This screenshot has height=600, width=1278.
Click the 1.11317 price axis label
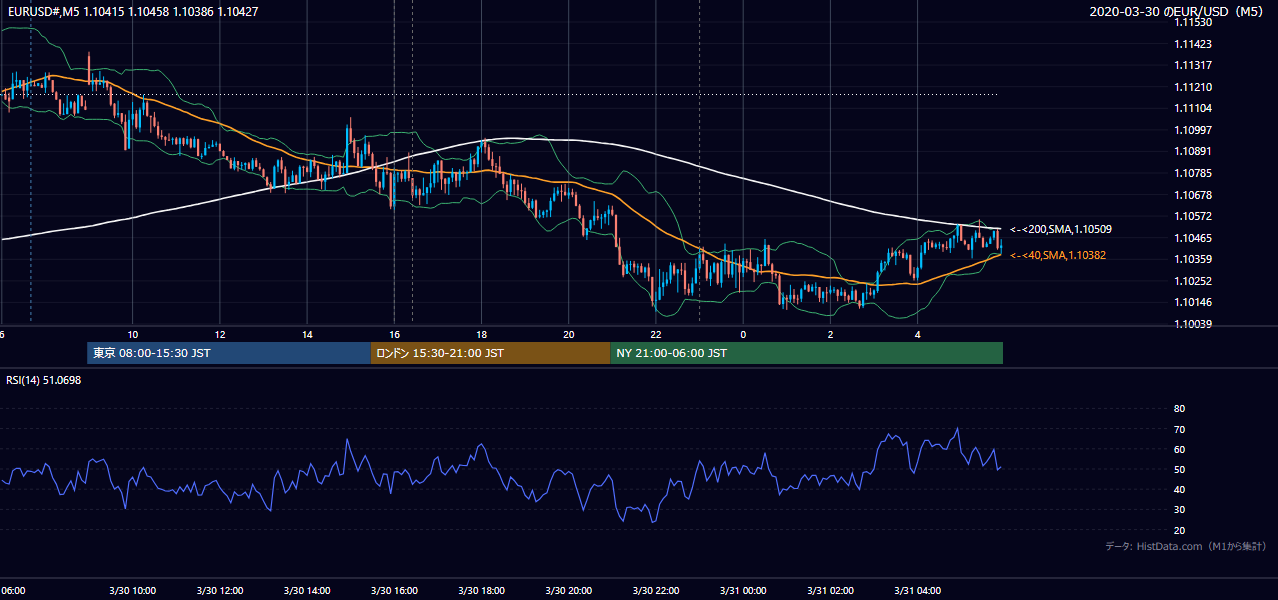1193,66
